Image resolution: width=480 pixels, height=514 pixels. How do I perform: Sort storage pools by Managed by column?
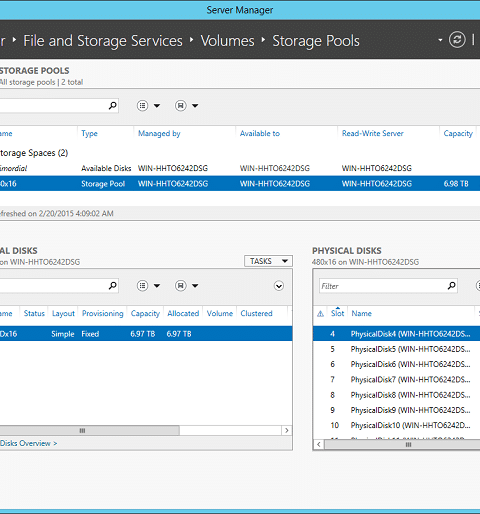pos(159,133)
